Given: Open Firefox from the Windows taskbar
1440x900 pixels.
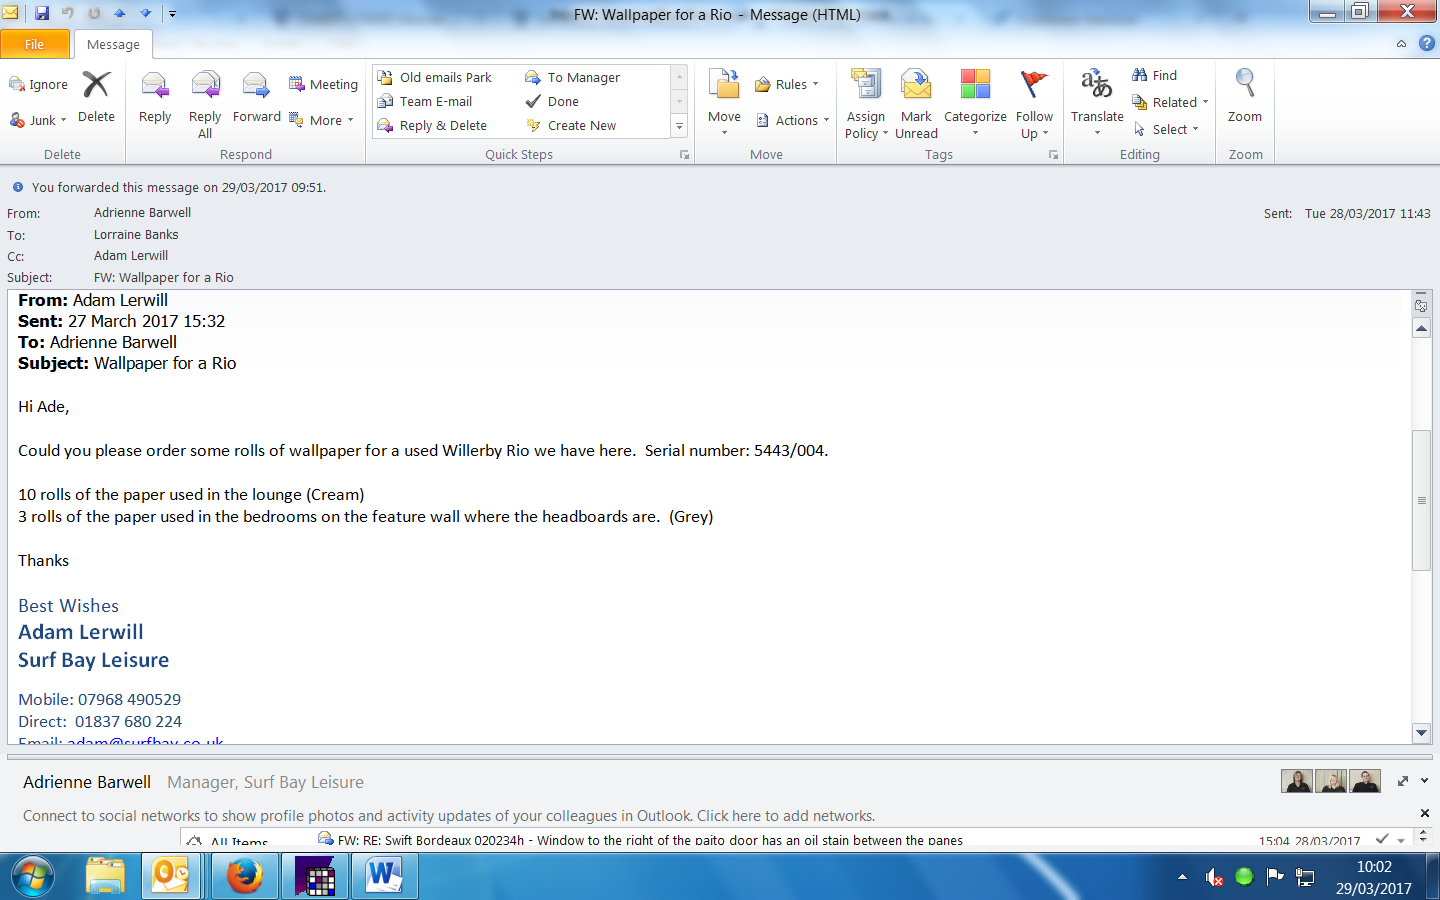Looking at the screenshot, I should [x=244, y=877].
